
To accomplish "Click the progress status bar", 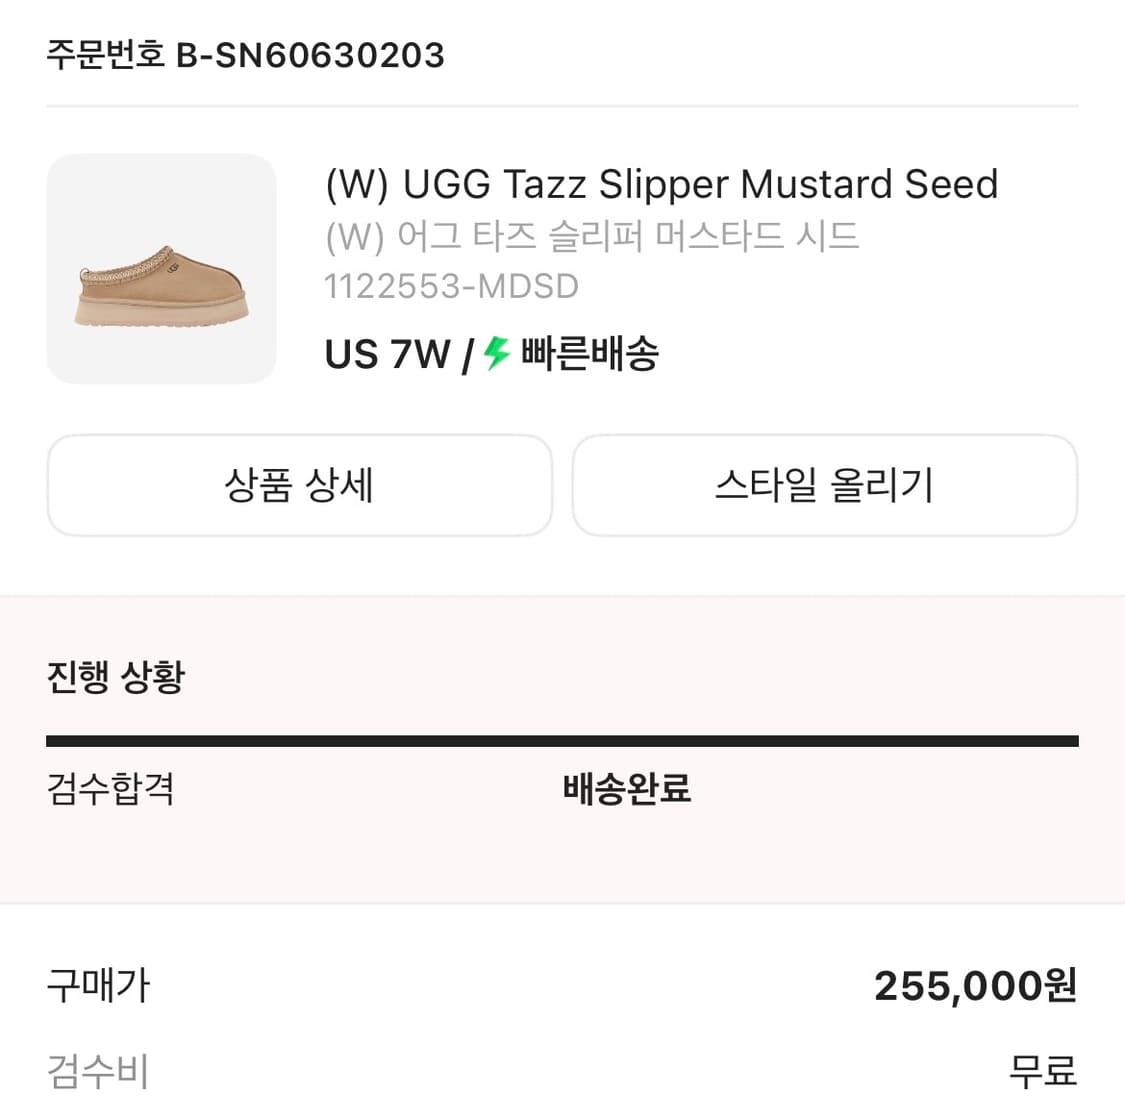I will [x=562, y=739].
